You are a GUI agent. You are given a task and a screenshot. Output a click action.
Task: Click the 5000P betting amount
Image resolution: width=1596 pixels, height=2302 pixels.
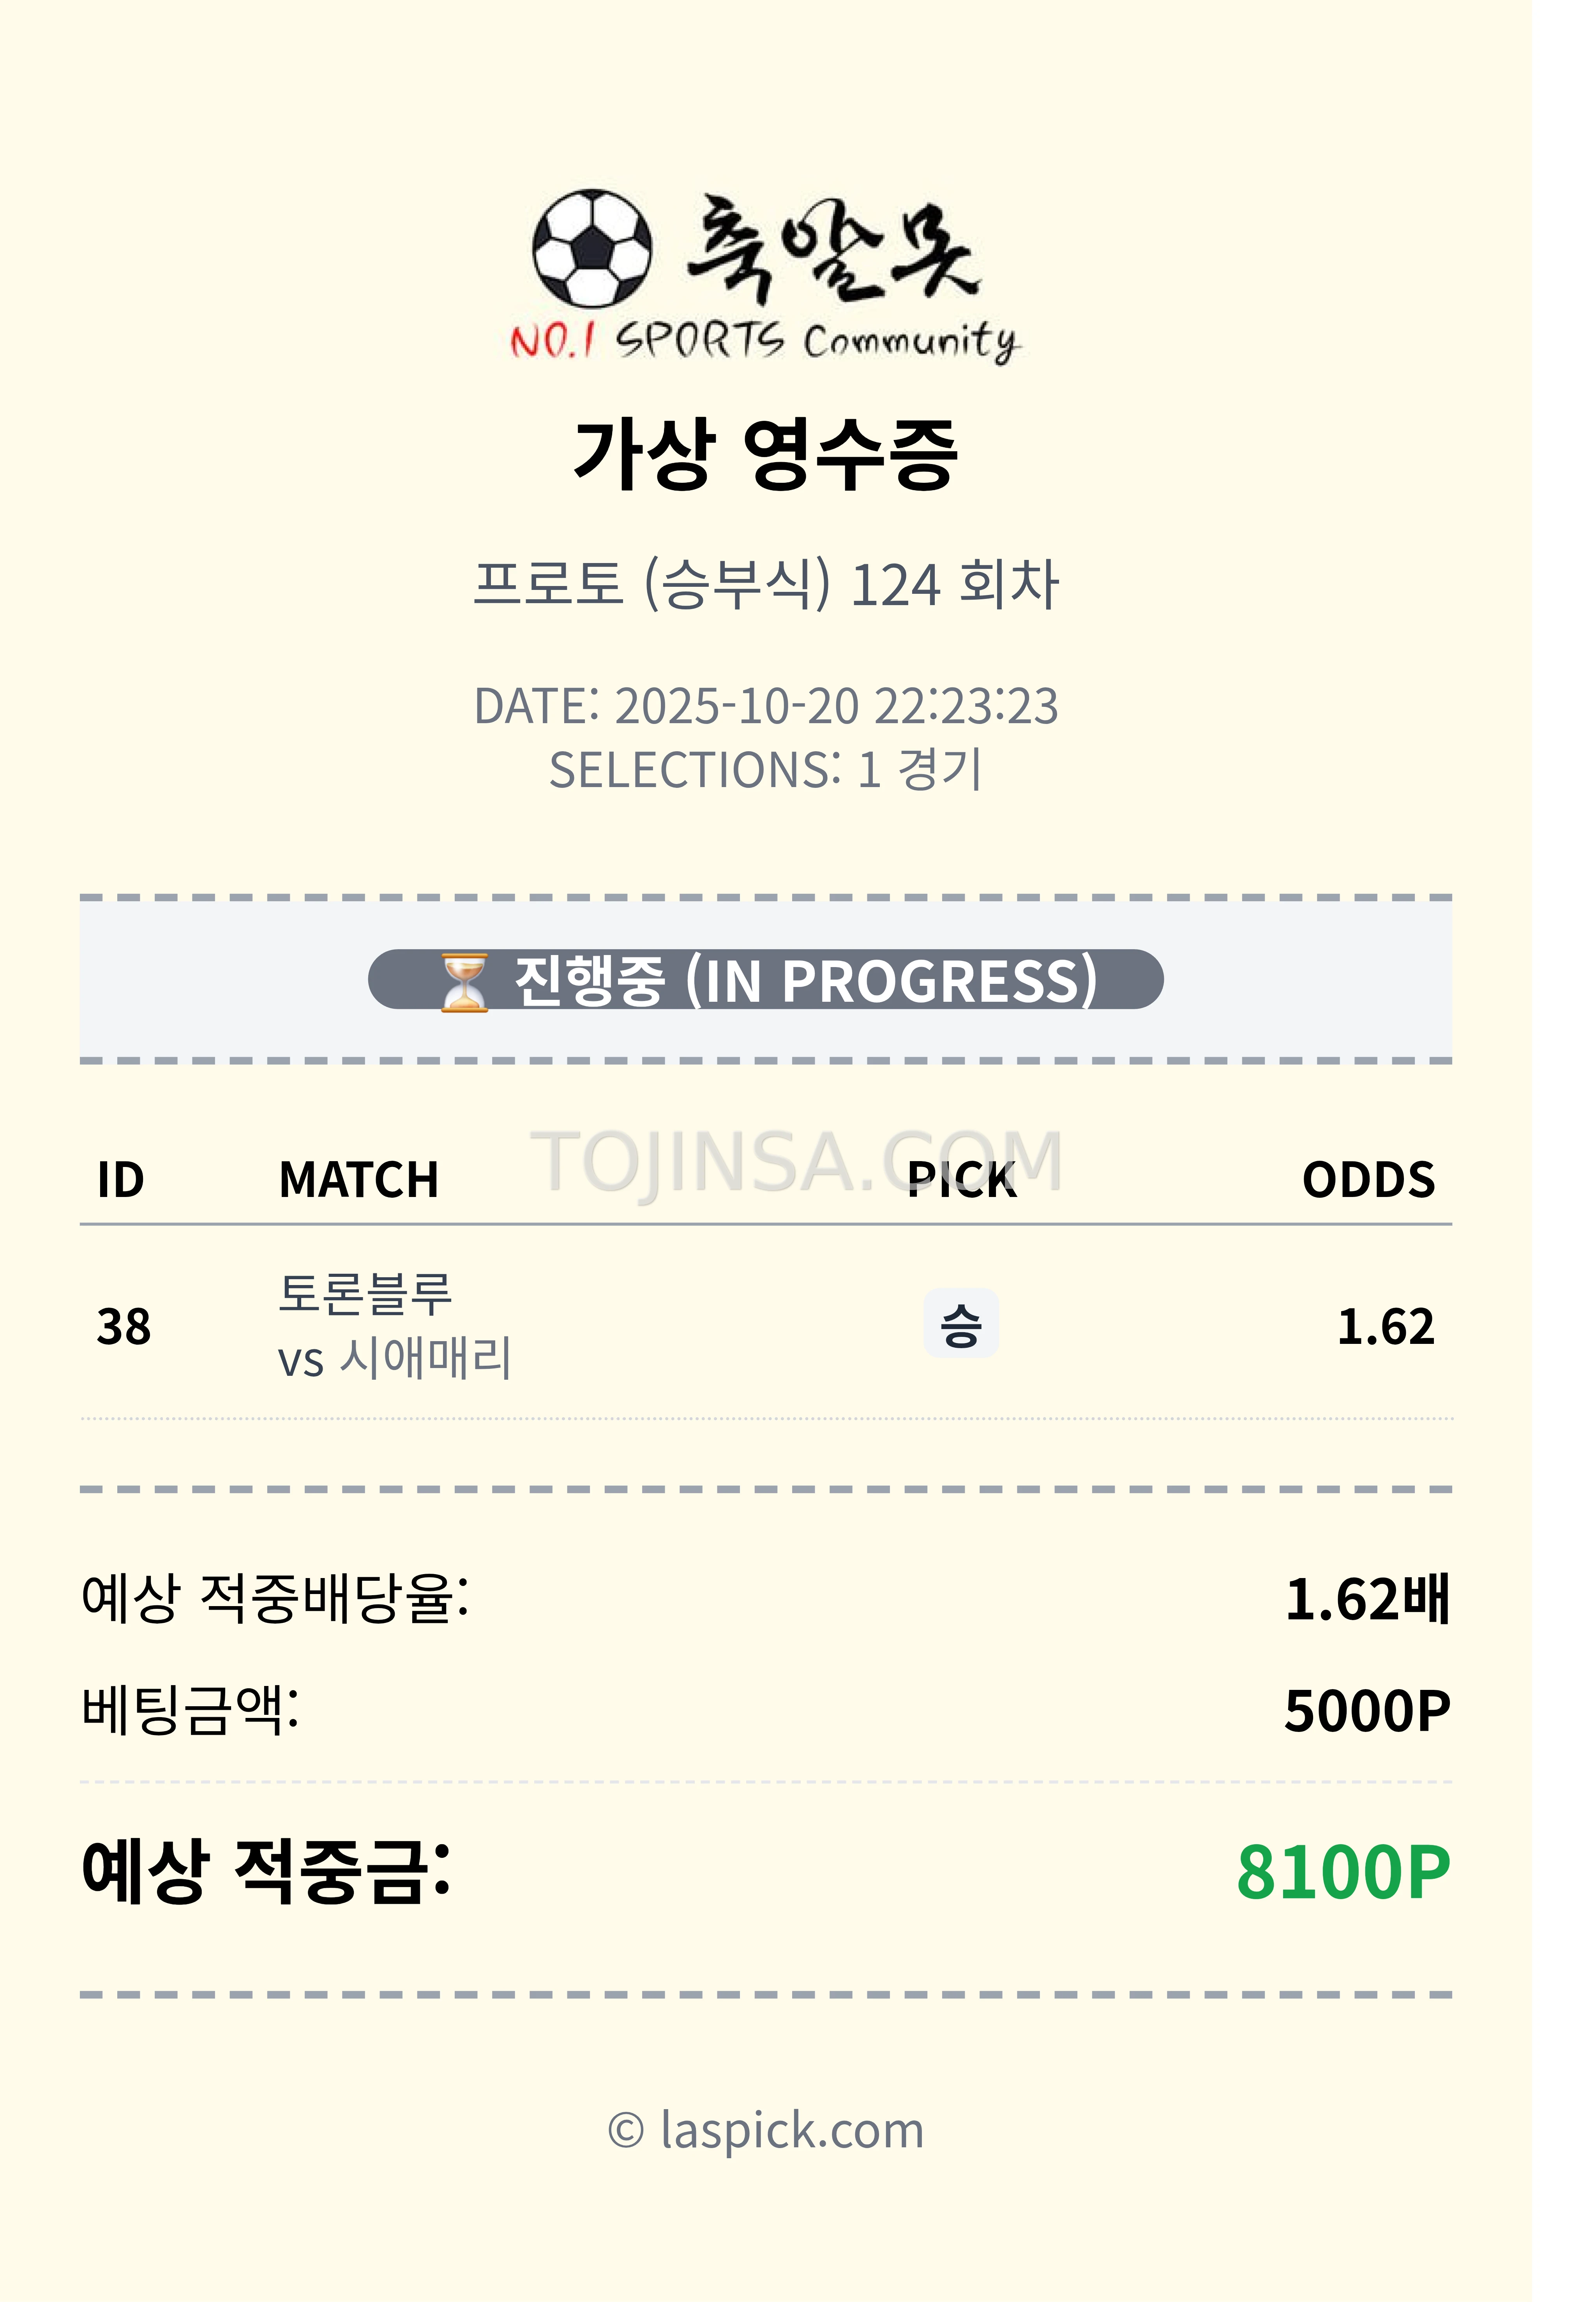click(1367, 1711)
